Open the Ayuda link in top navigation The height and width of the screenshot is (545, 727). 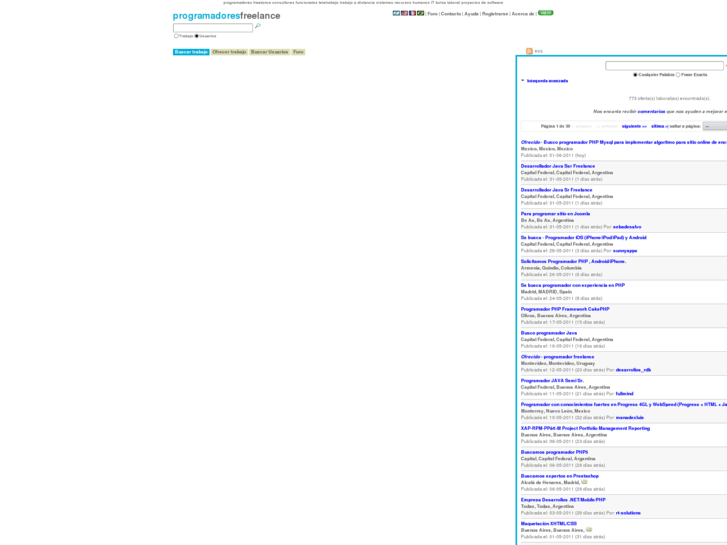[x=471, y=14]
